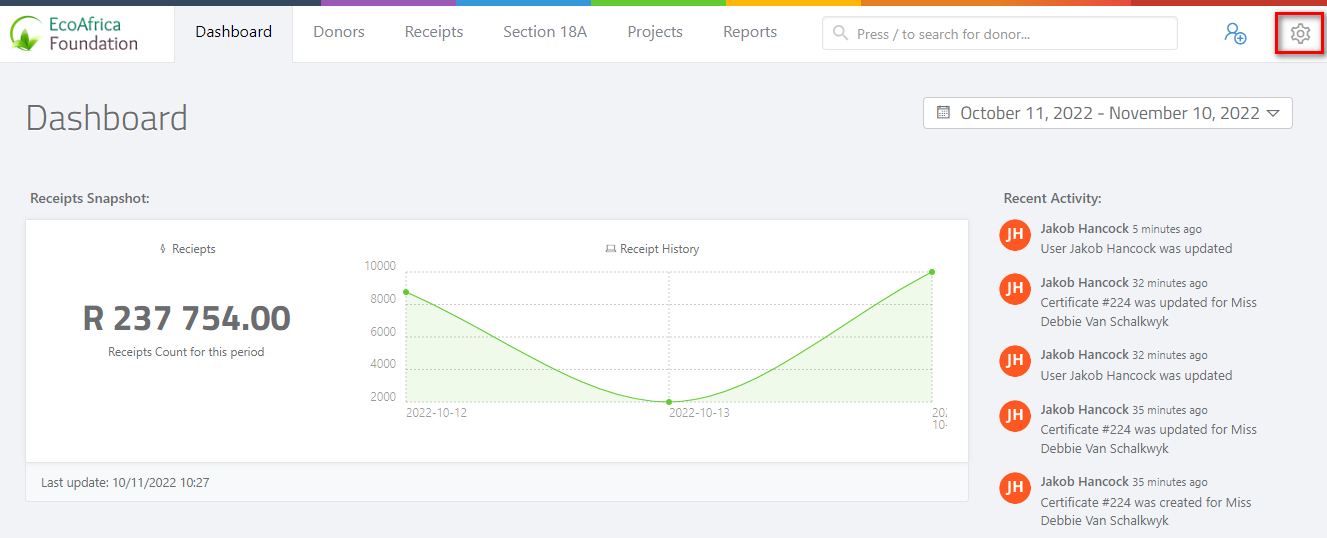Open the Section 18A tab
This screenshot has width=1327, height=538.
pyautogui.click(x=545, y=32)
